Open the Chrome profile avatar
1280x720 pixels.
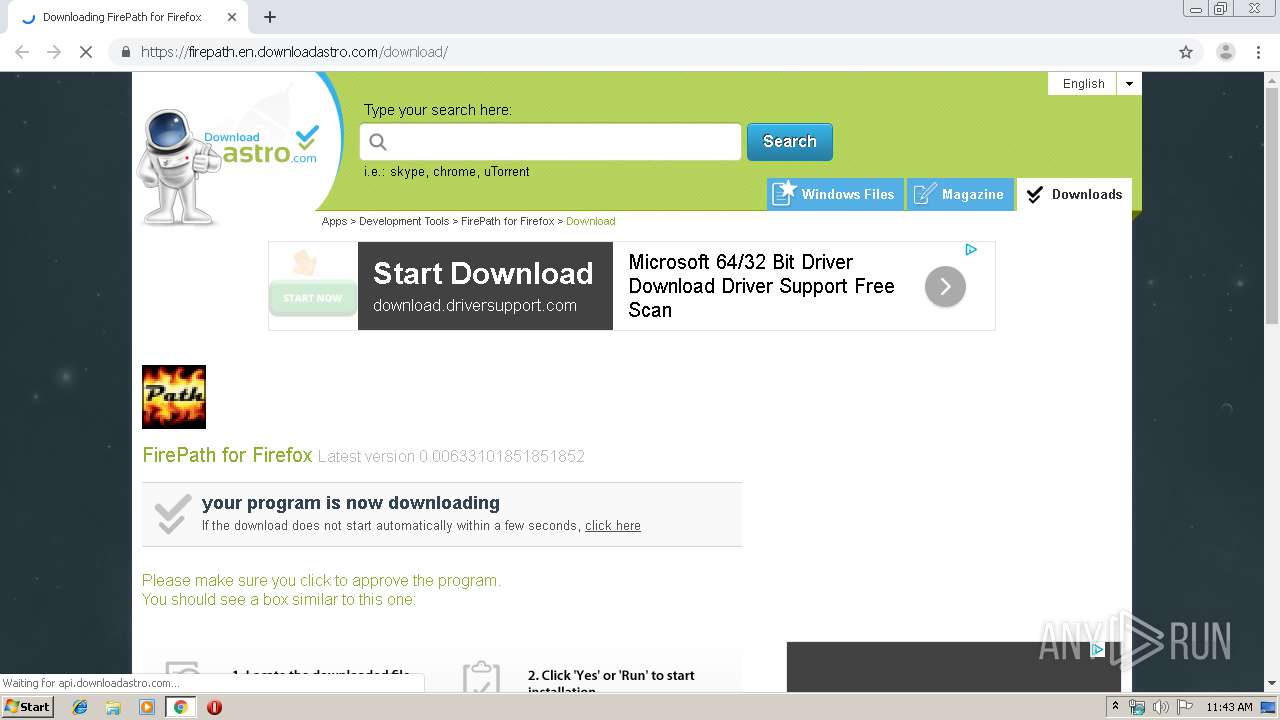(1225, 52)
